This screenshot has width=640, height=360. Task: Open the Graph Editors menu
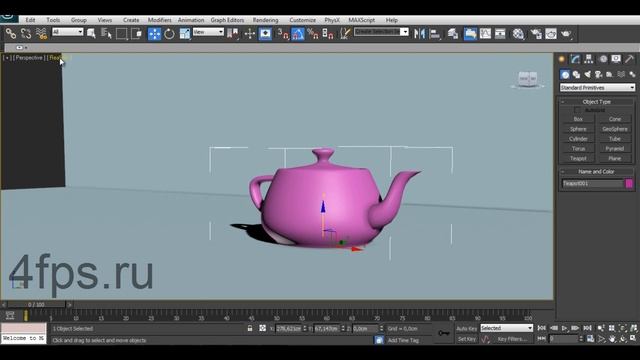(x=227, y=20)
